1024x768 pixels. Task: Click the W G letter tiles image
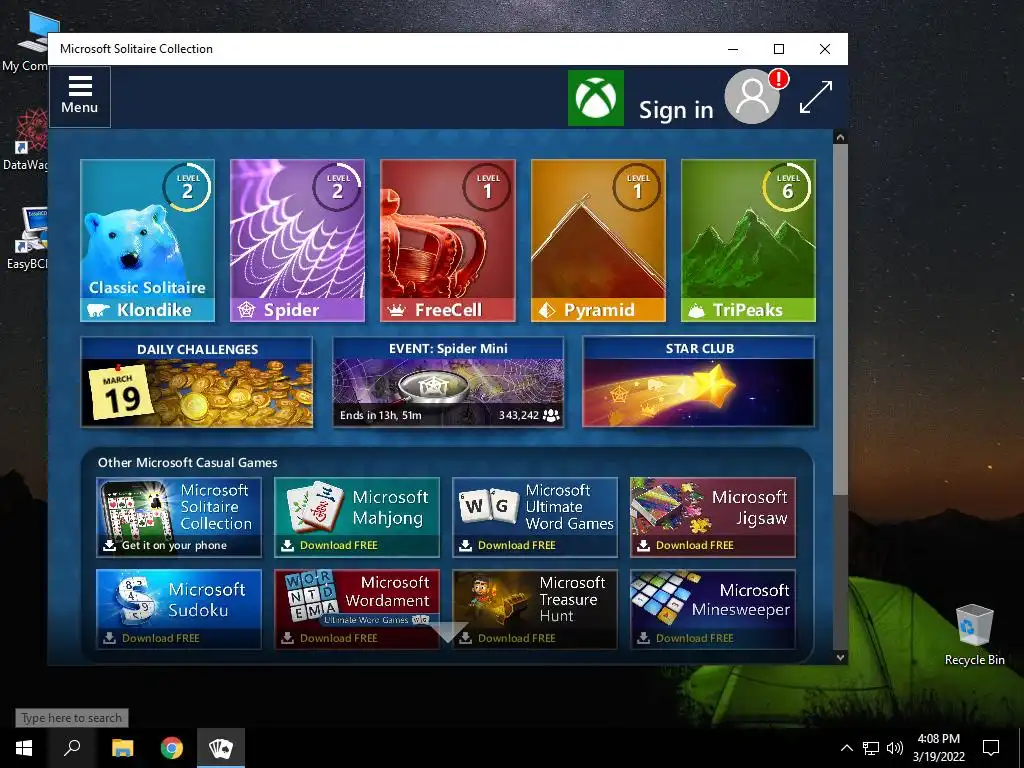click(x=488, y=506)
